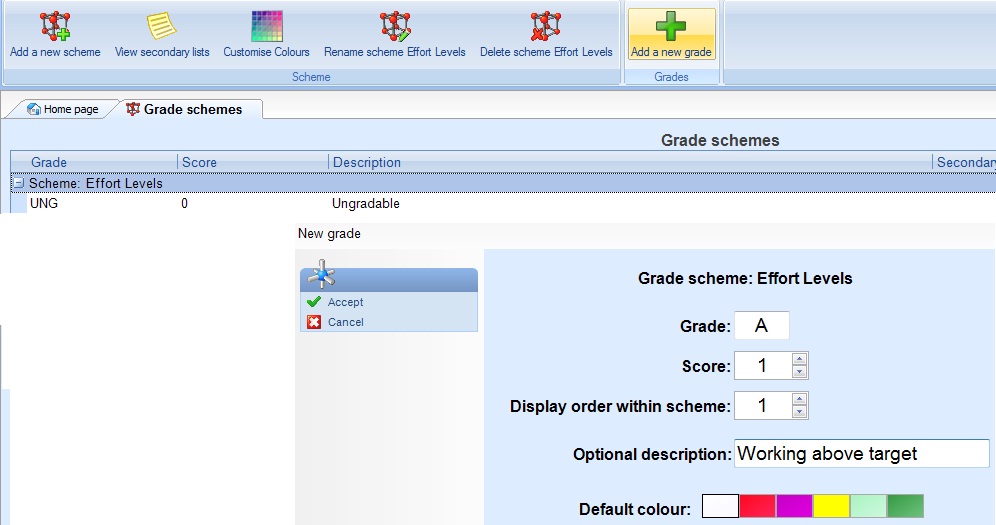Decrease Display order using down arrow
996x525 pixels.
[800, 412]
